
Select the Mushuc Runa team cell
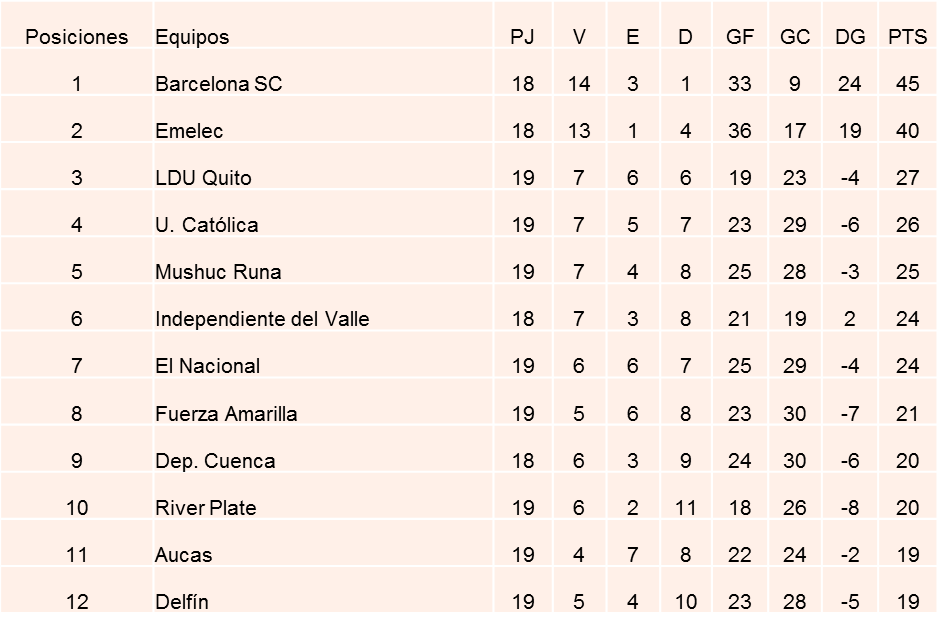pyautogui.click(x=218, y=272)
